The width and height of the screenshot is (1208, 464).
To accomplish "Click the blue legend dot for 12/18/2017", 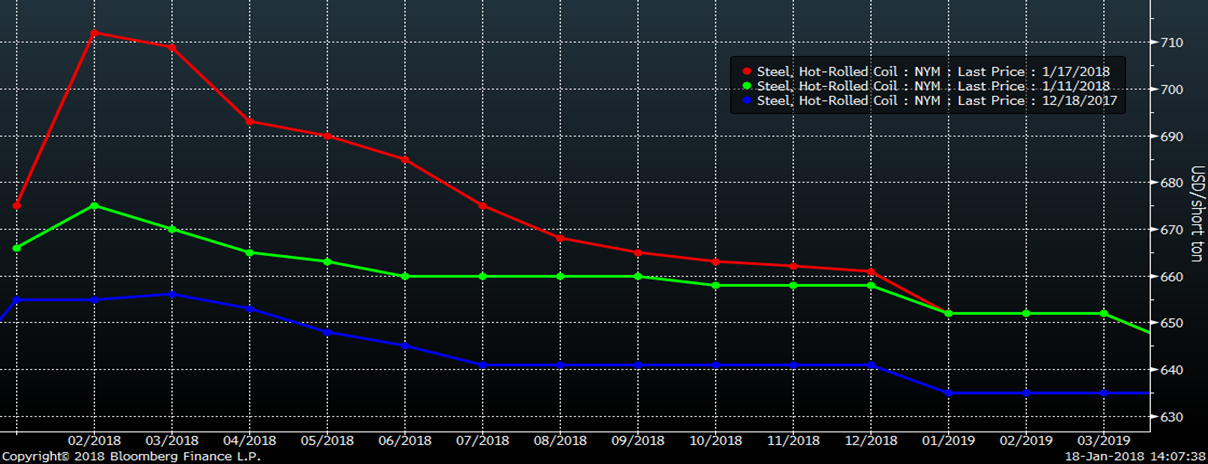I will point(748,101).
